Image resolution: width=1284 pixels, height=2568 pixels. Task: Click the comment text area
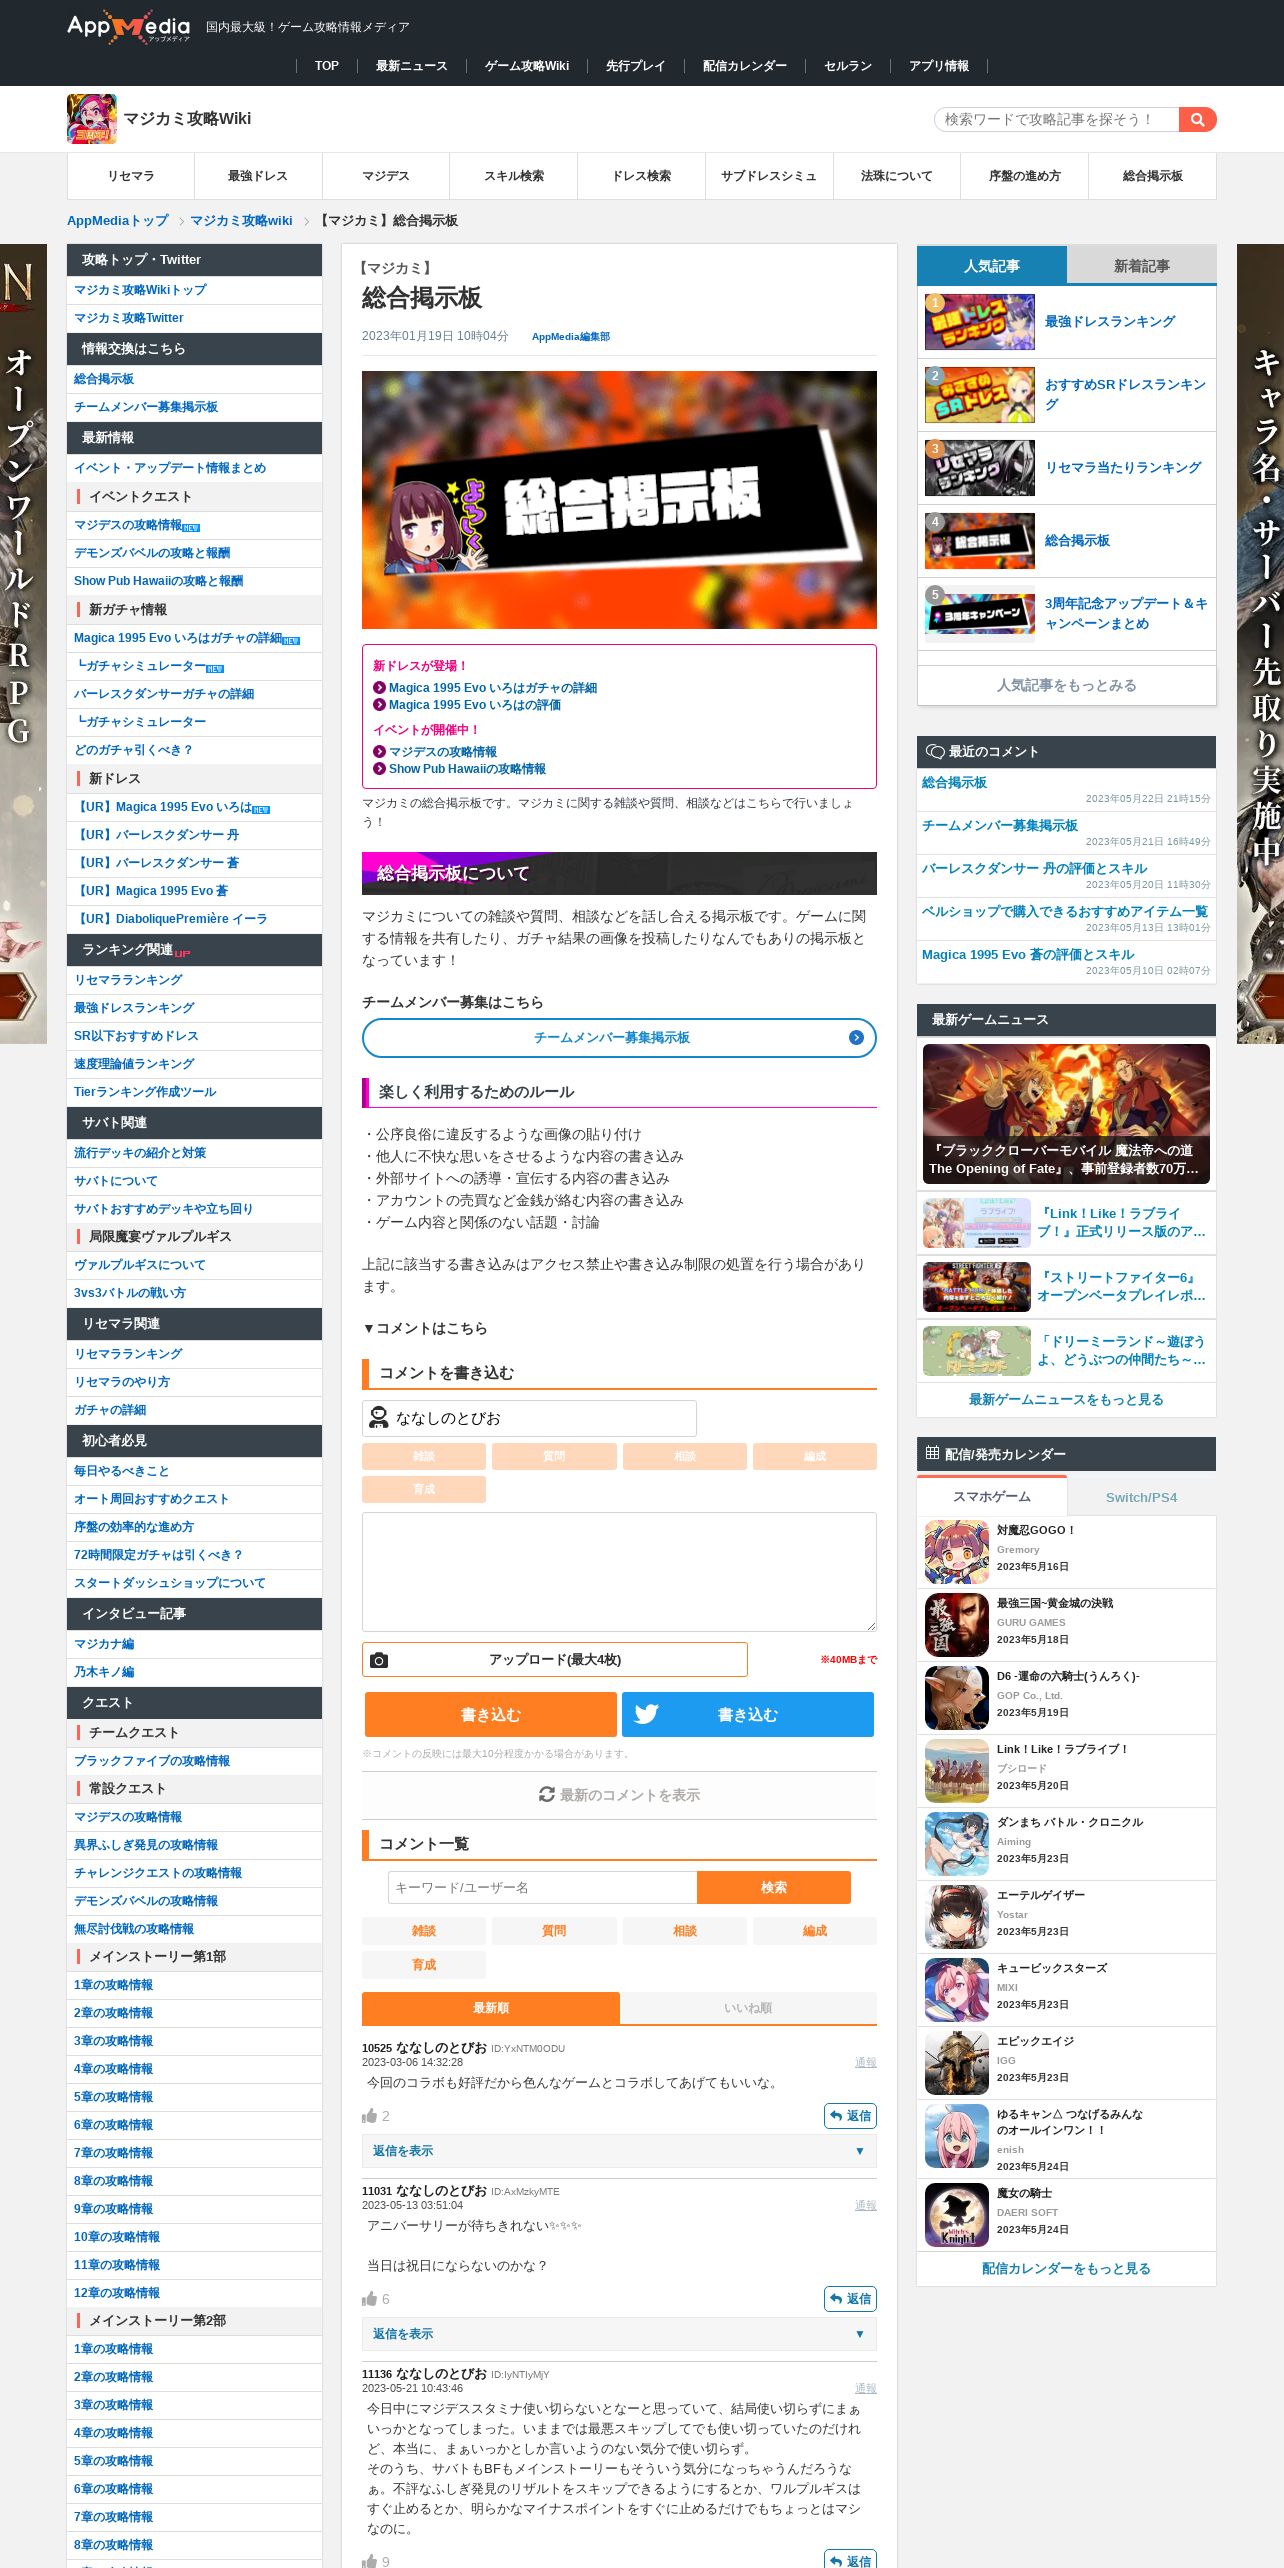[x=619, y=1572]
